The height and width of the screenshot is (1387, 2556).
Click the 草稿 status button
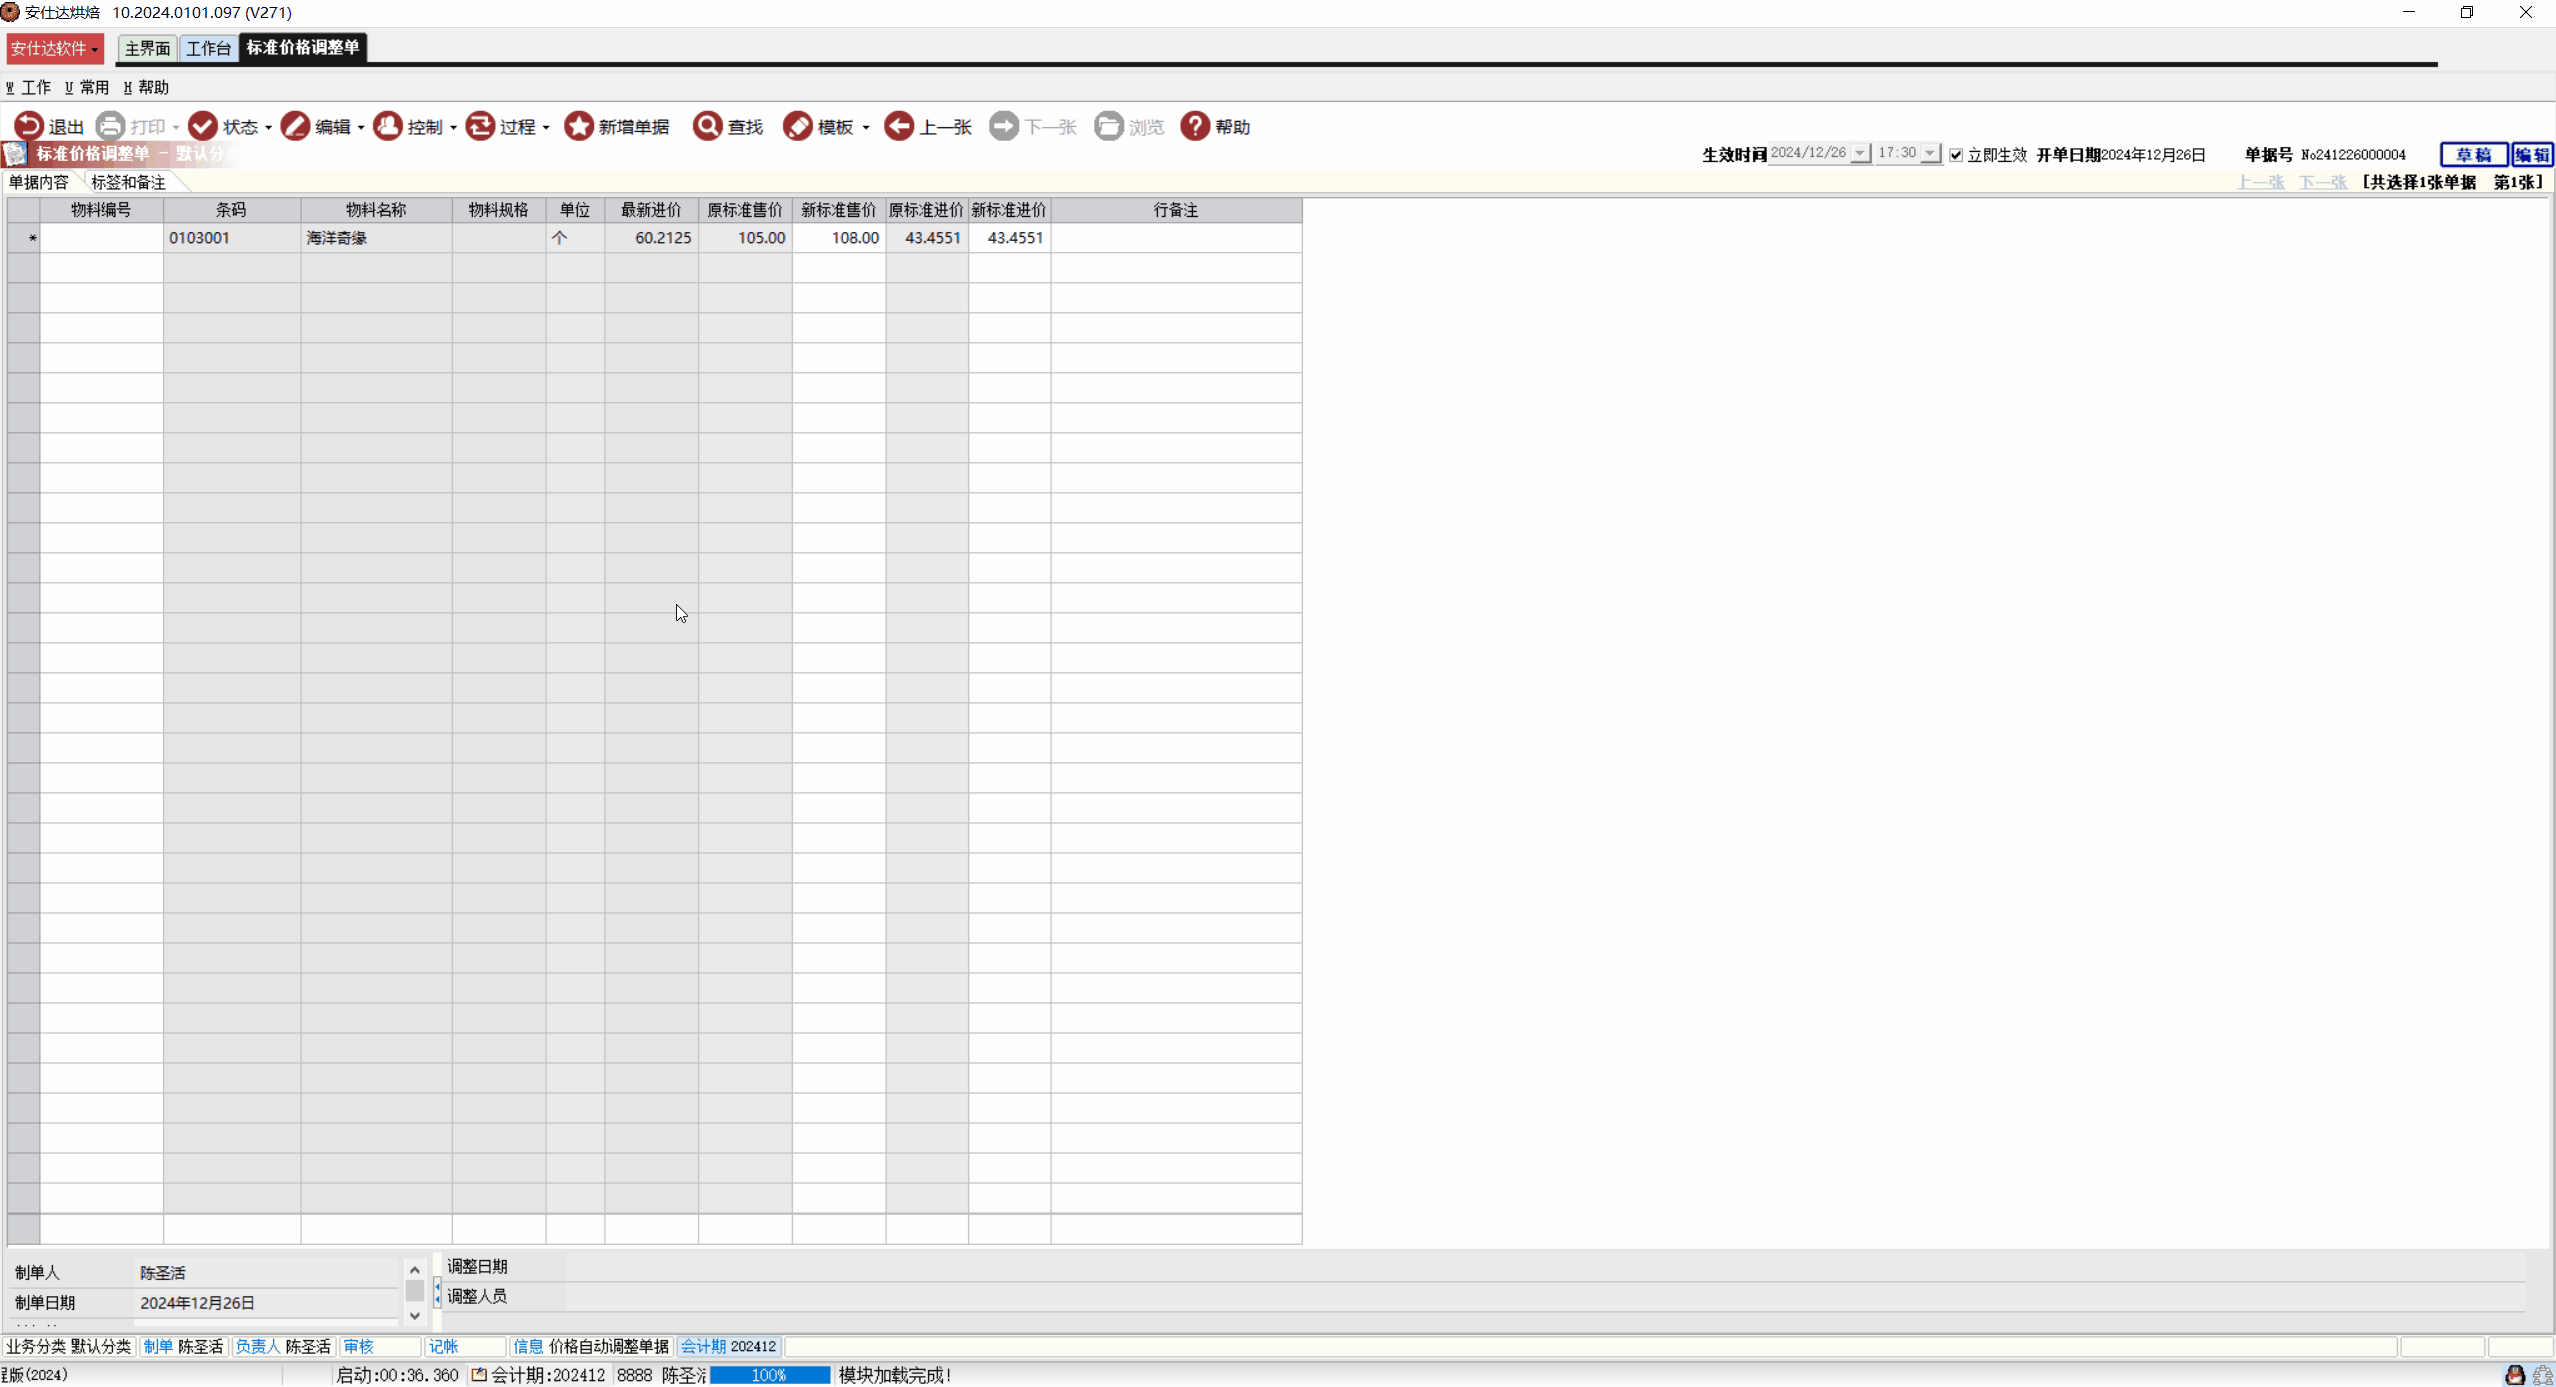click(2473, 155)
